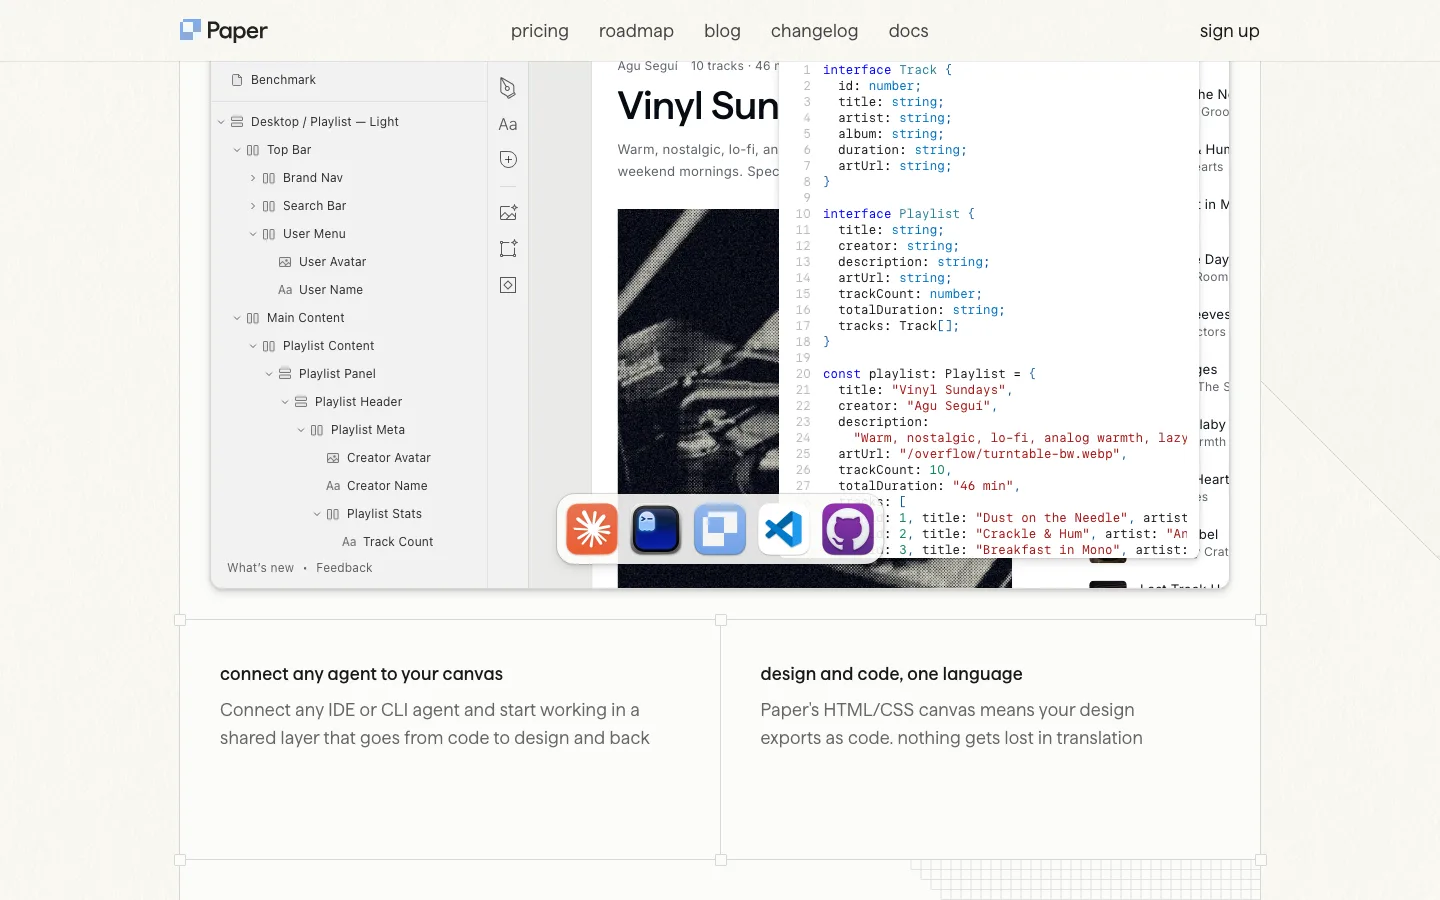This screenshot has width=1440, height=900.
Task: Select the User Menu layer label
Action: tap(314, 234)
